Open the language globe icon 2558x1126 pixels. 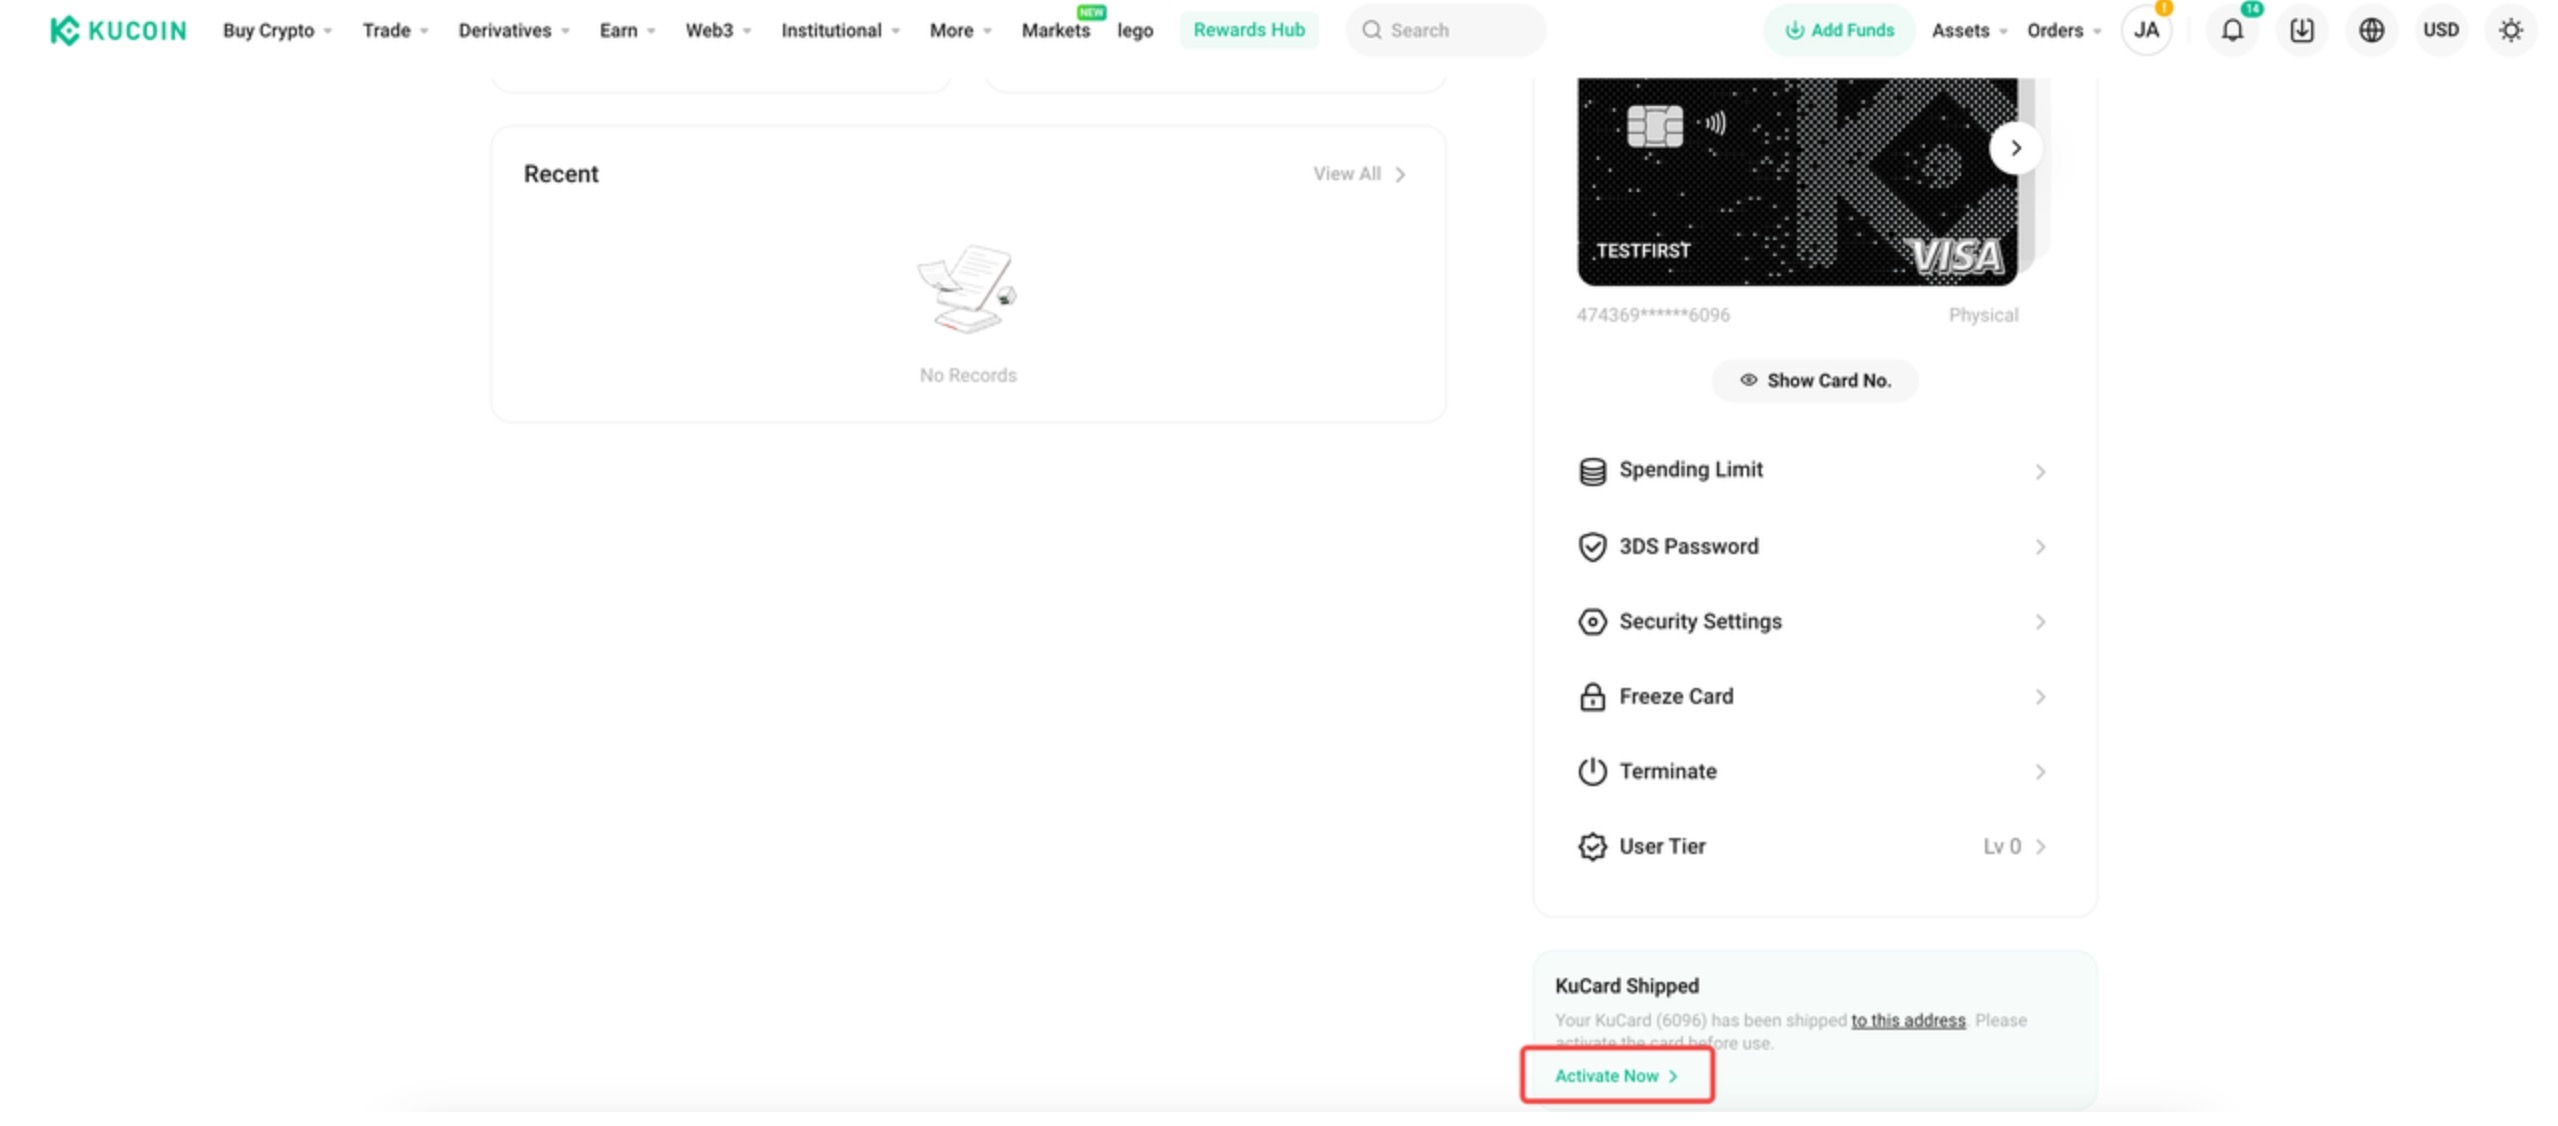point(2370,30)
